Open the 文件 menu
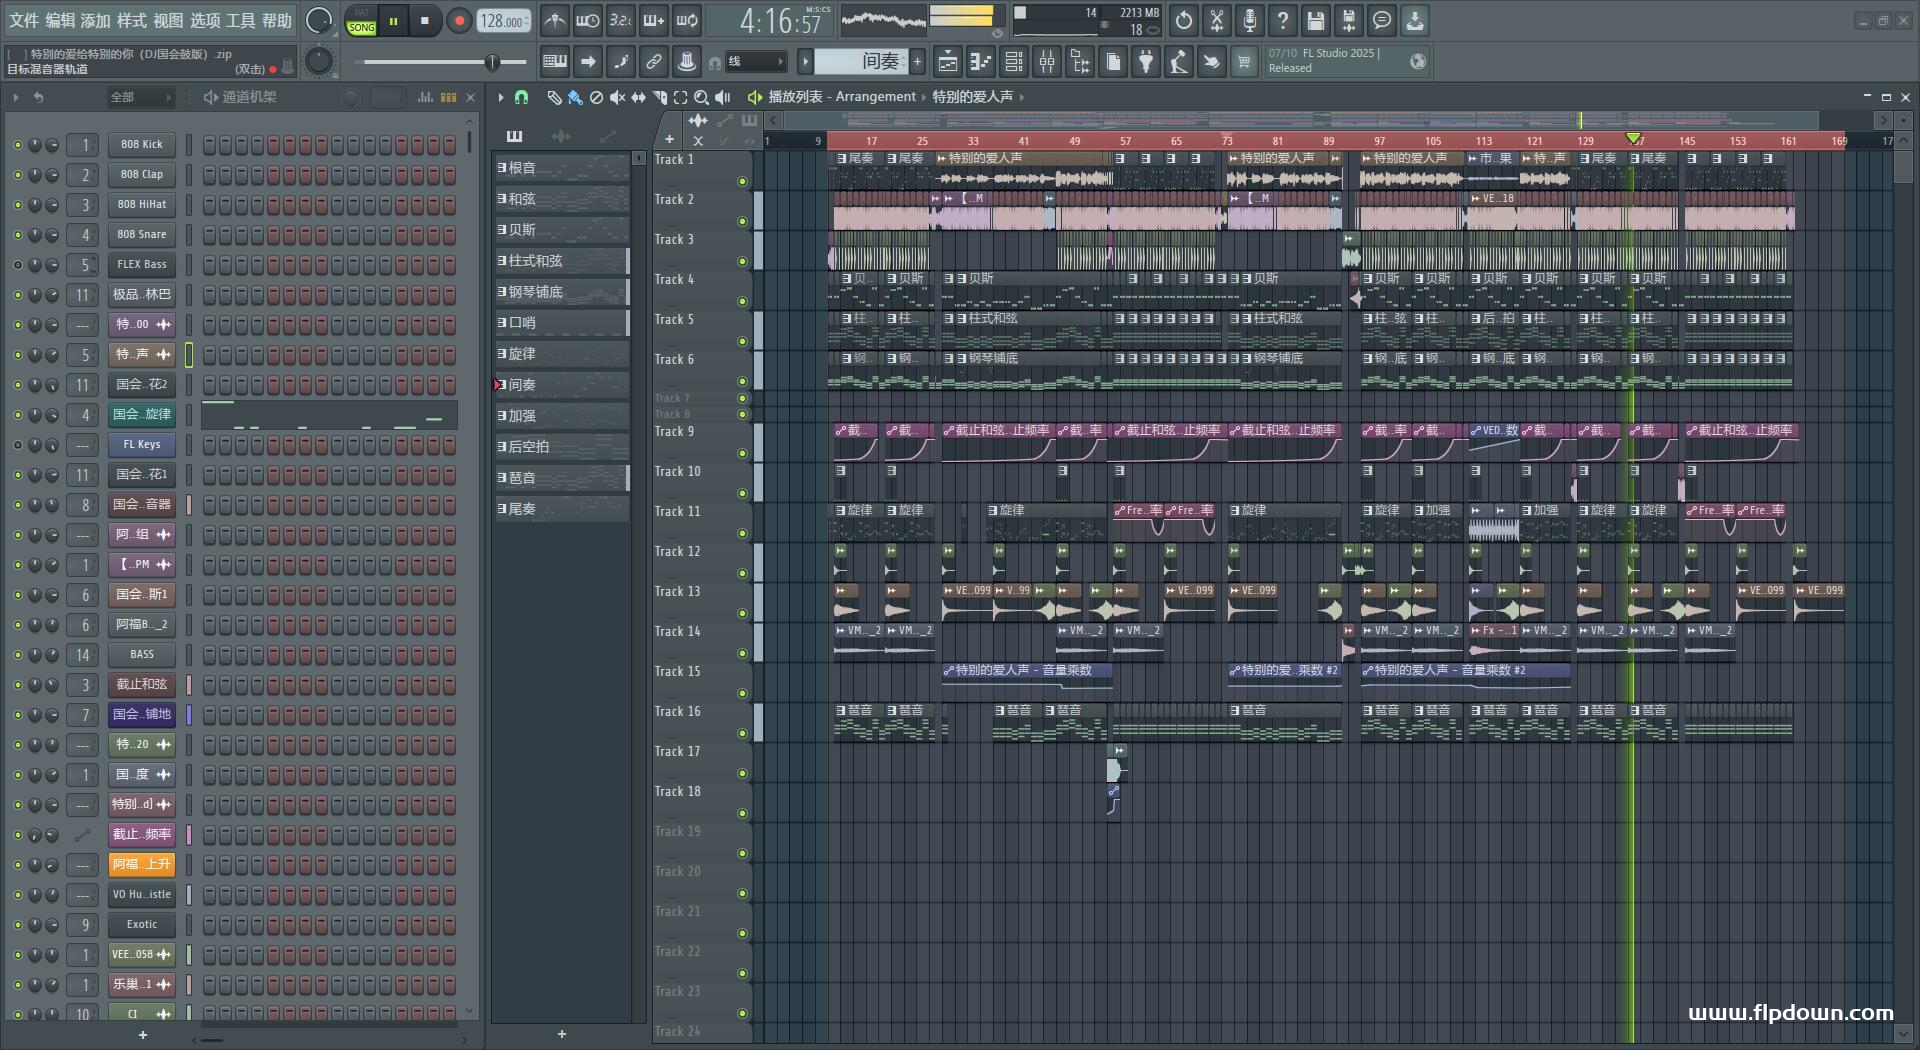This screenshot has height=1050, width=1920. [24, 20]
